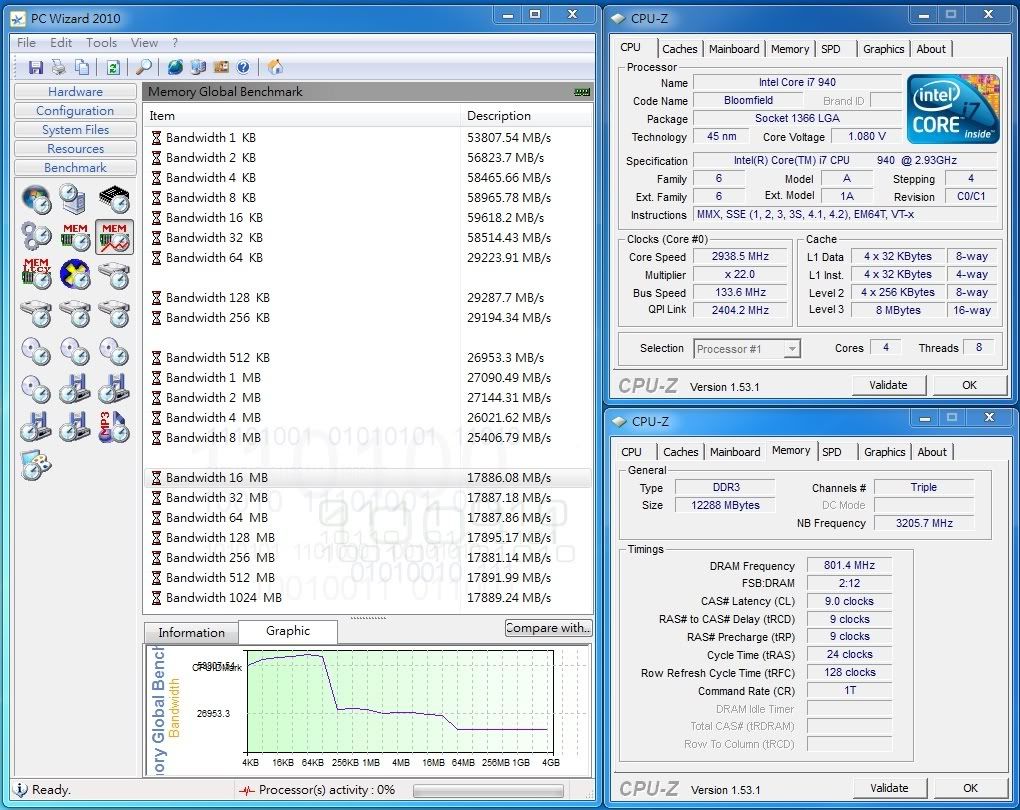The width and height of the screenshot is (1020, 810).
Task: Select the Bandwidth 1 KB row
Action: click(x=368, y=138)
